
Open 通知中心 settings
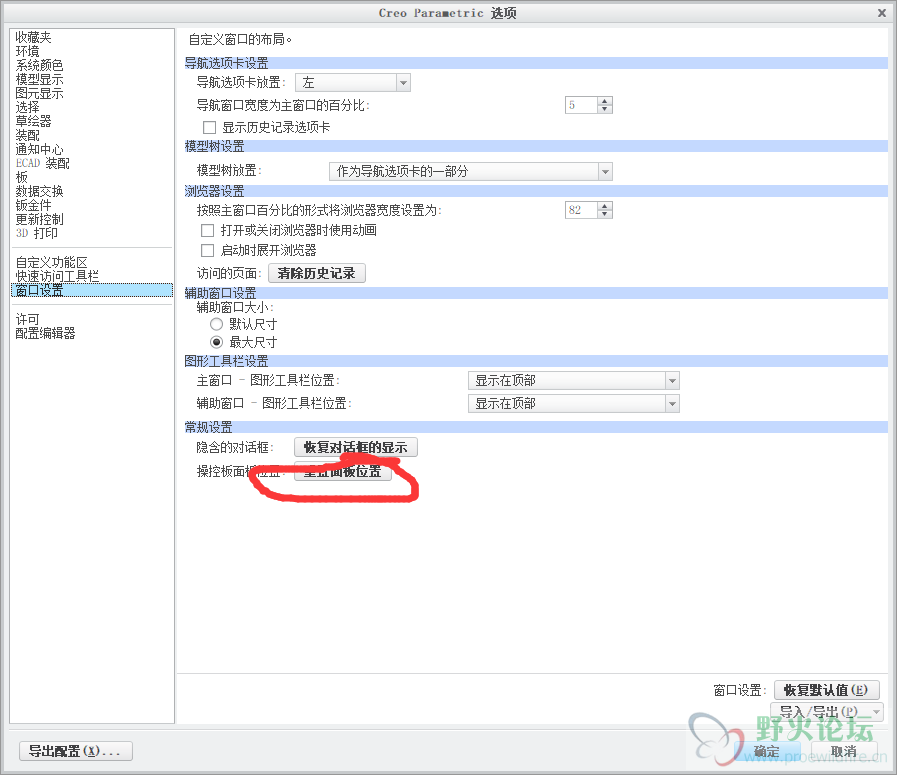pyautogui.click(x=39, y=149)
